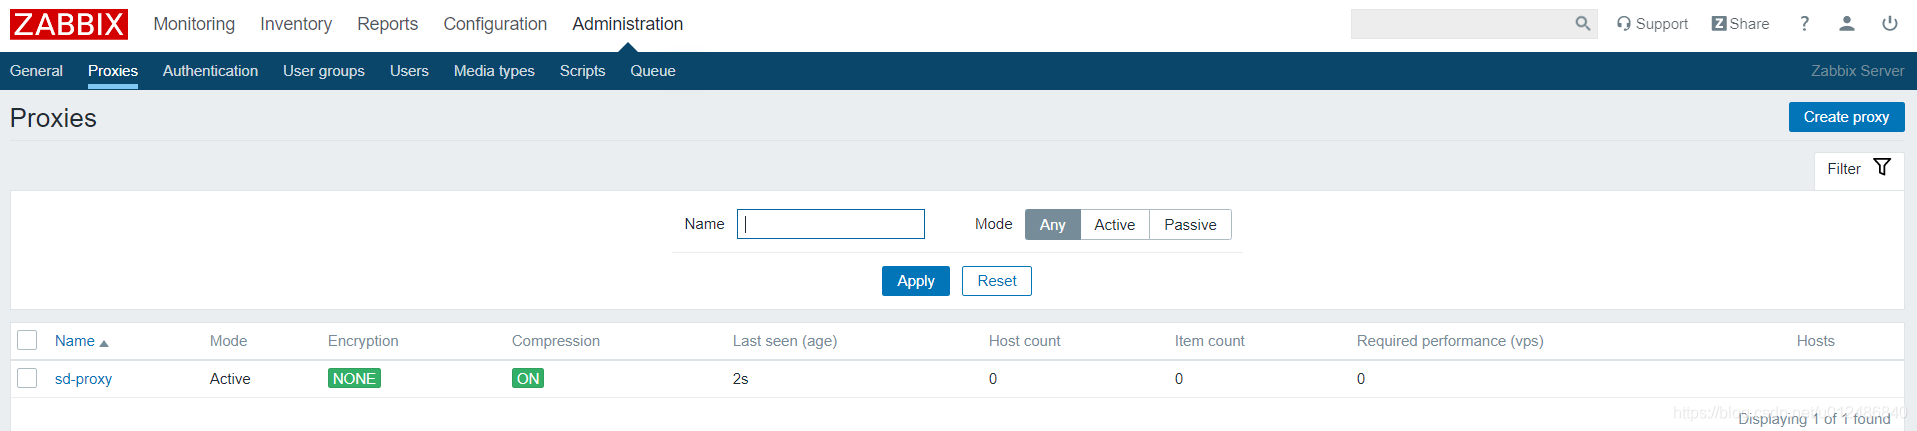
Task: Open Support headset link
Action: 1652,24
